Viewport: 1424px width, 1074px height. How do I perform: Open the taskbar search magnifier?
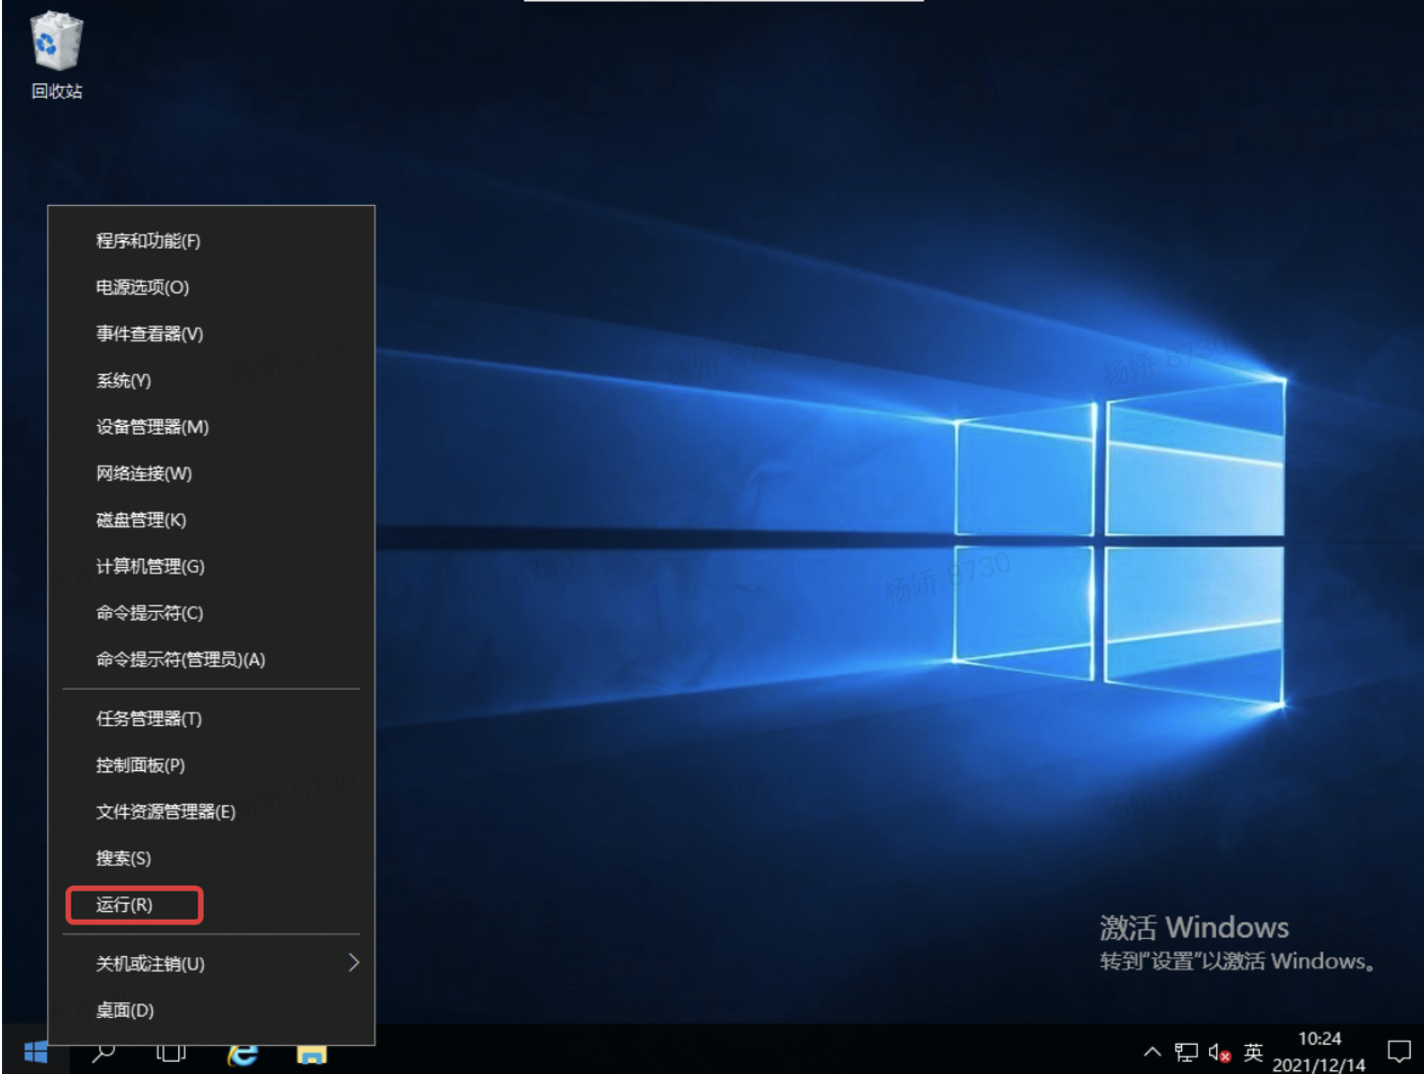coord(103,1053)
